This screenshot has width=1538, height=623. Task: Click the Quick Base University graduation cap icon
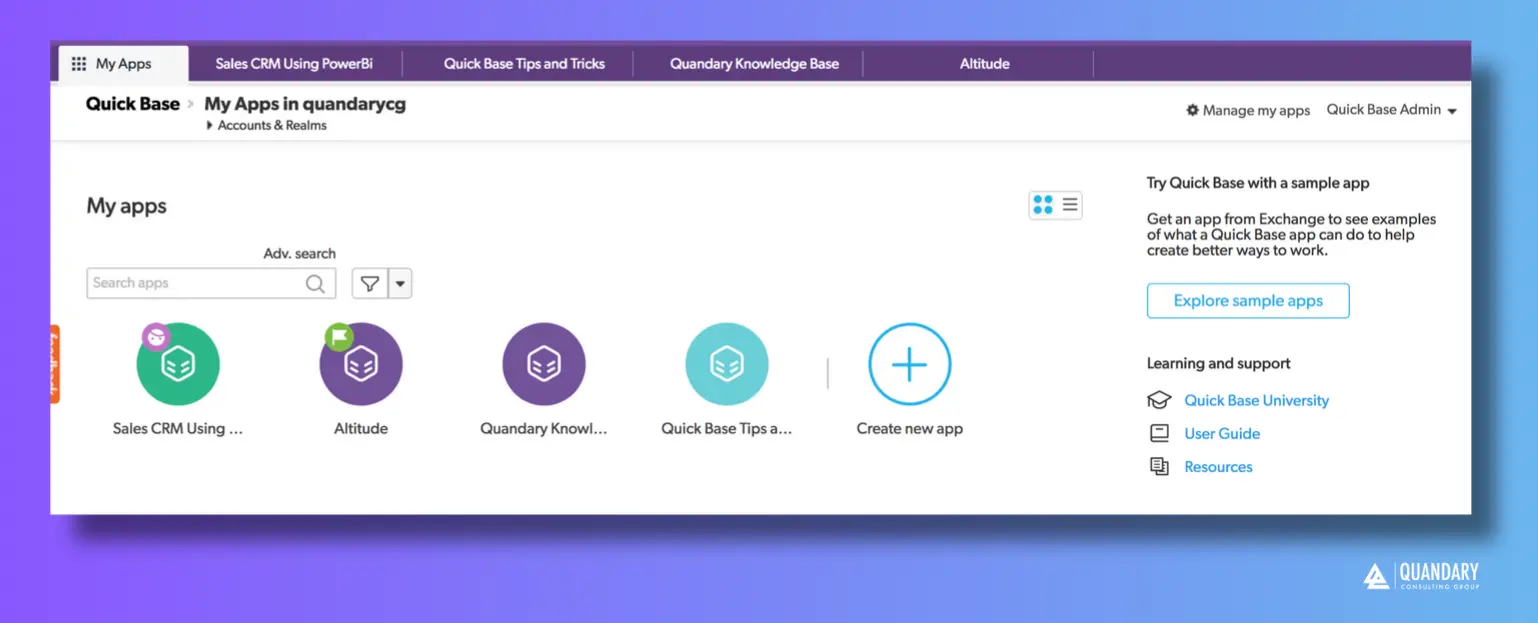(x=1159, y=399)
